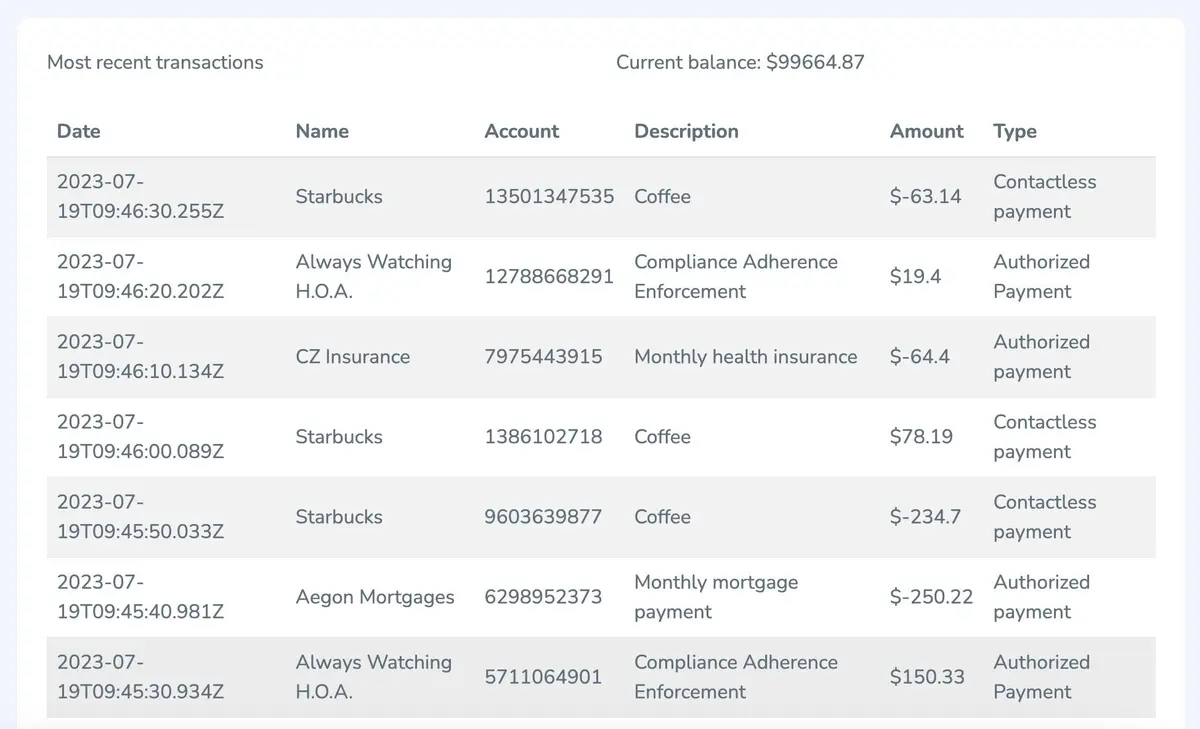Click the Account column header

[x=521, y=131]
